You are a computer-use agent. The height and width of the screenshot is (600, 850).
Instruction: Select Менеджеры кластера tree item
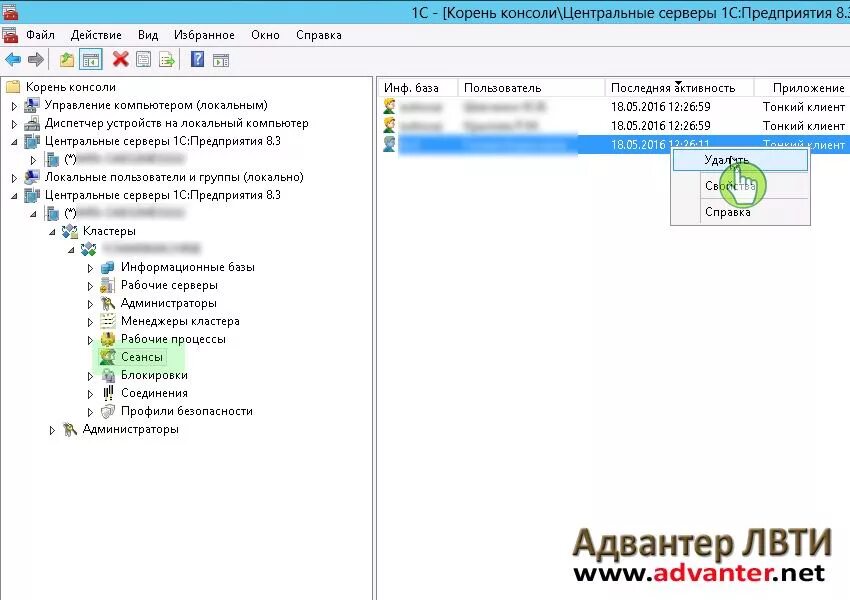[180, 321]
